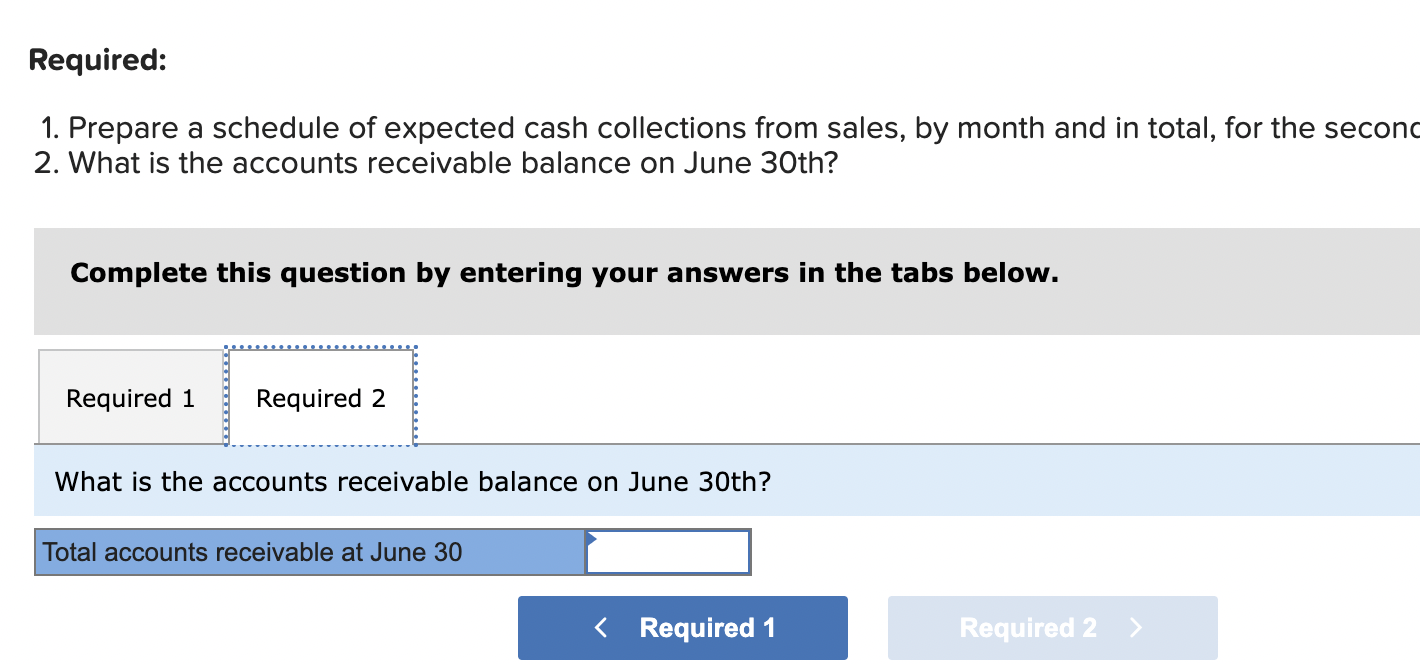This screenshot has width=1420, height=664.
Task: Click the Total accounts receivable at June 30 label
Action: coord(250,551)
